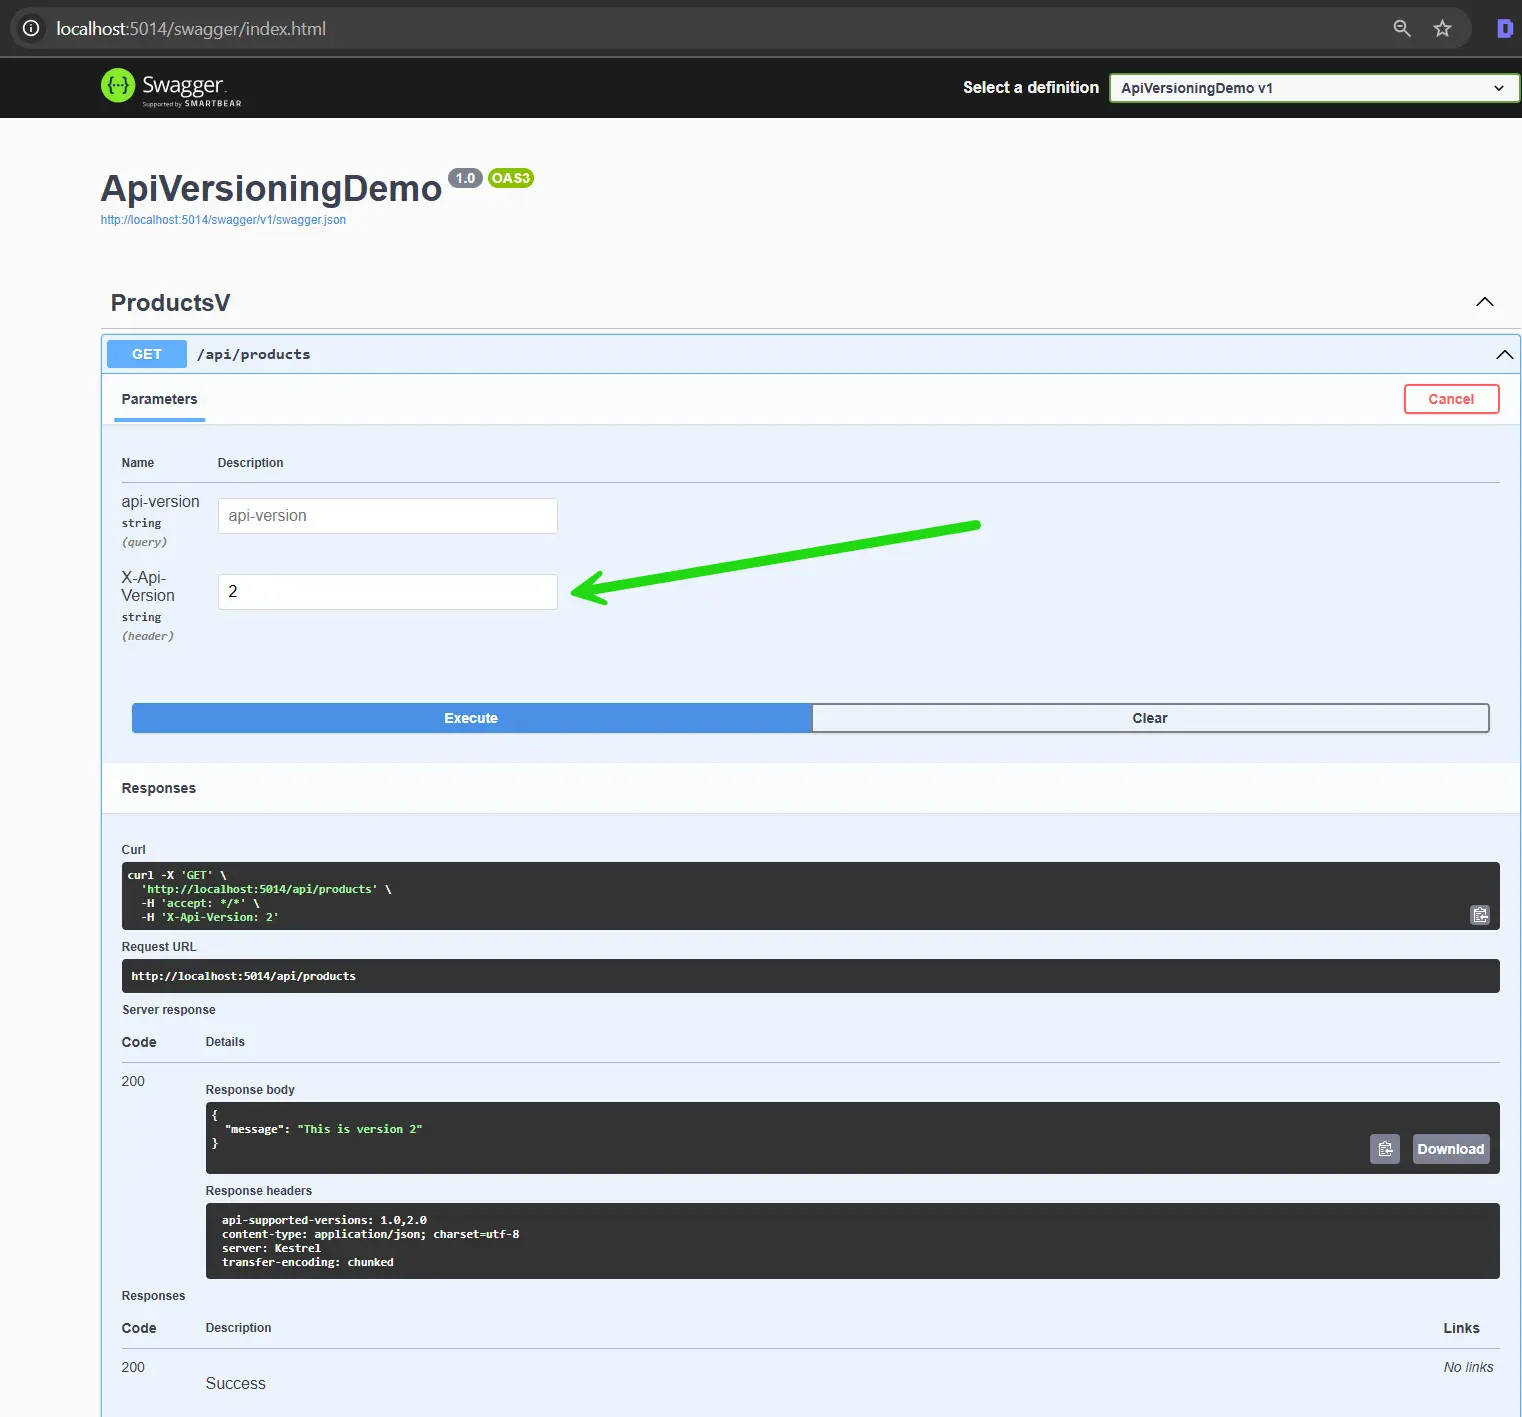Copy the curl command to clipboard
This screenshot has width=1522, height=1417.
tap(1480, 915)
